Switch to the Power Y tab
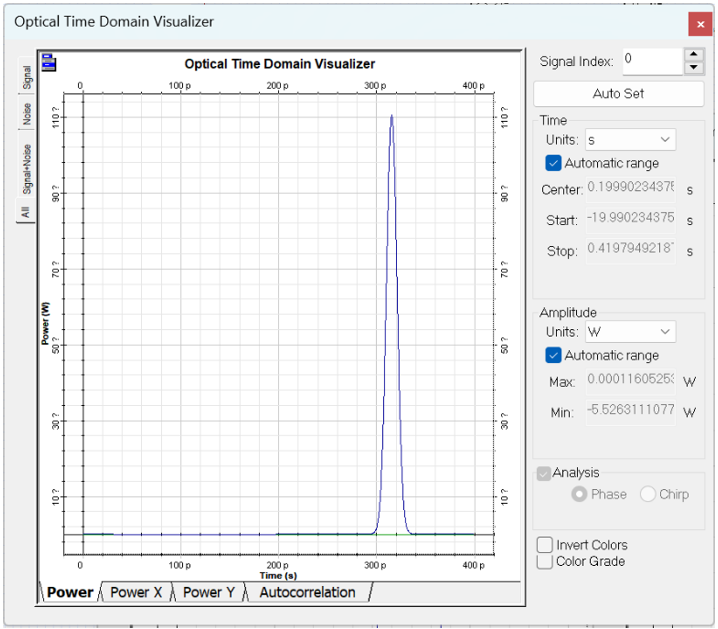 point(208,592)
